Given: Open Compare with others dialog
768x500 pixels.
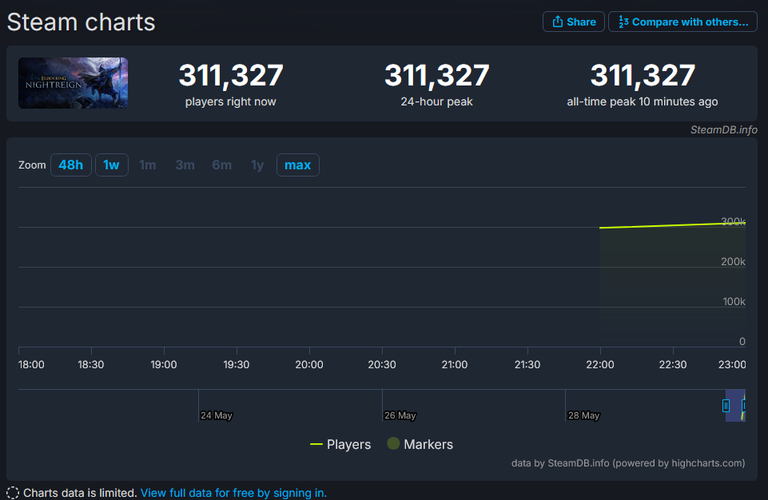Looking at the screenshot, I should point(683,22).
